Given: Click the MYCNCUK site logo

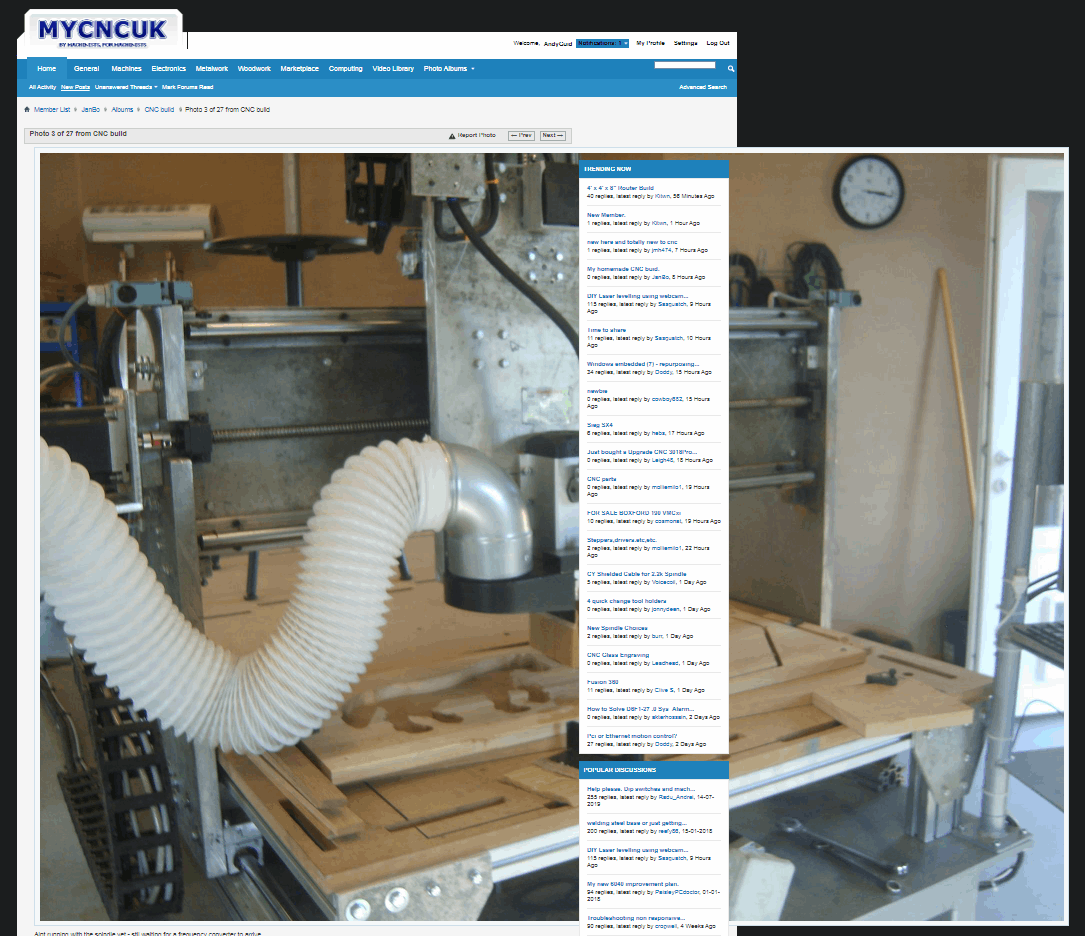Looking at the screenshot, I should (x=103, y=31).
